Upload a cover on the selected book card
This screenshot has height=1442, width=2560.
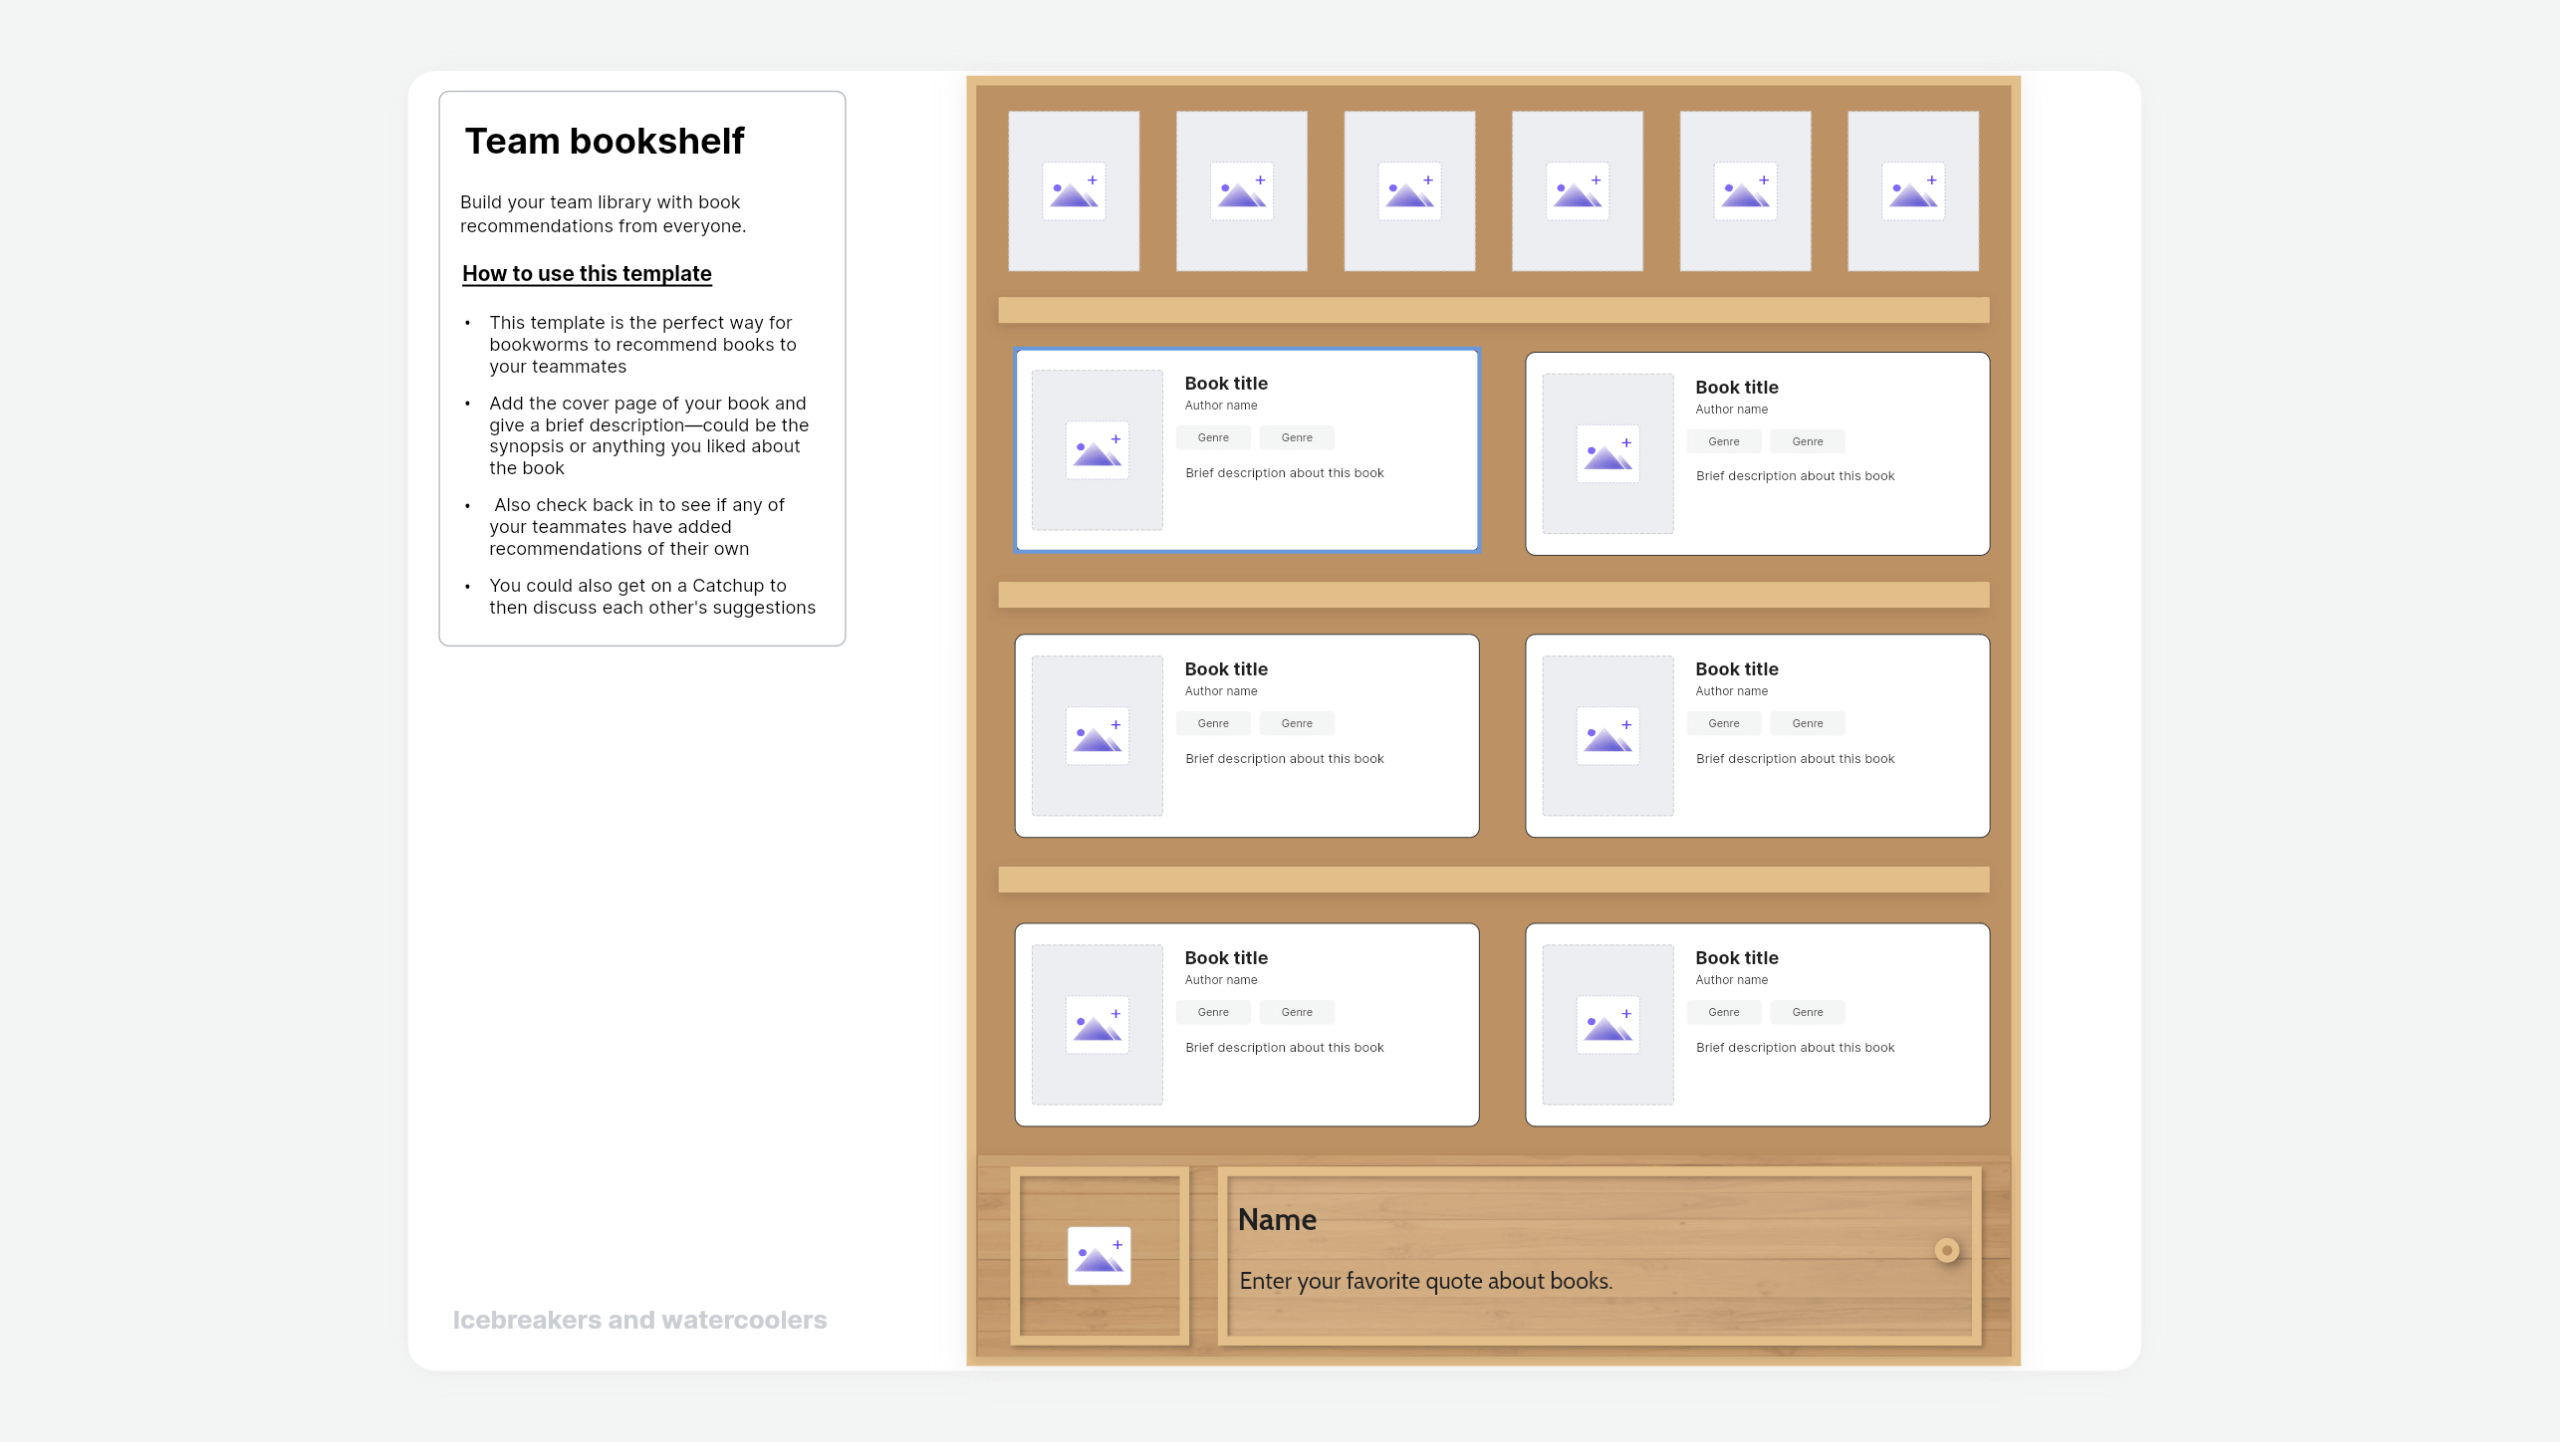tap(1097, 451)
